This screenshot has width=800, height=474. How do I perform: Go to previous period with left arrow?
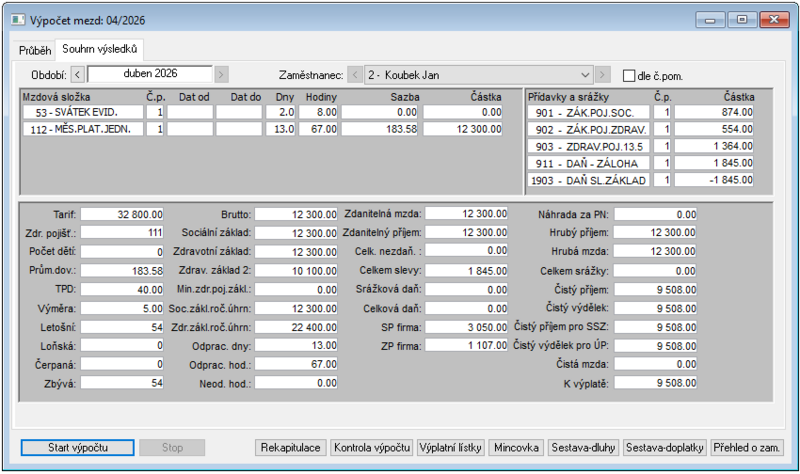(x=77, y=75)
